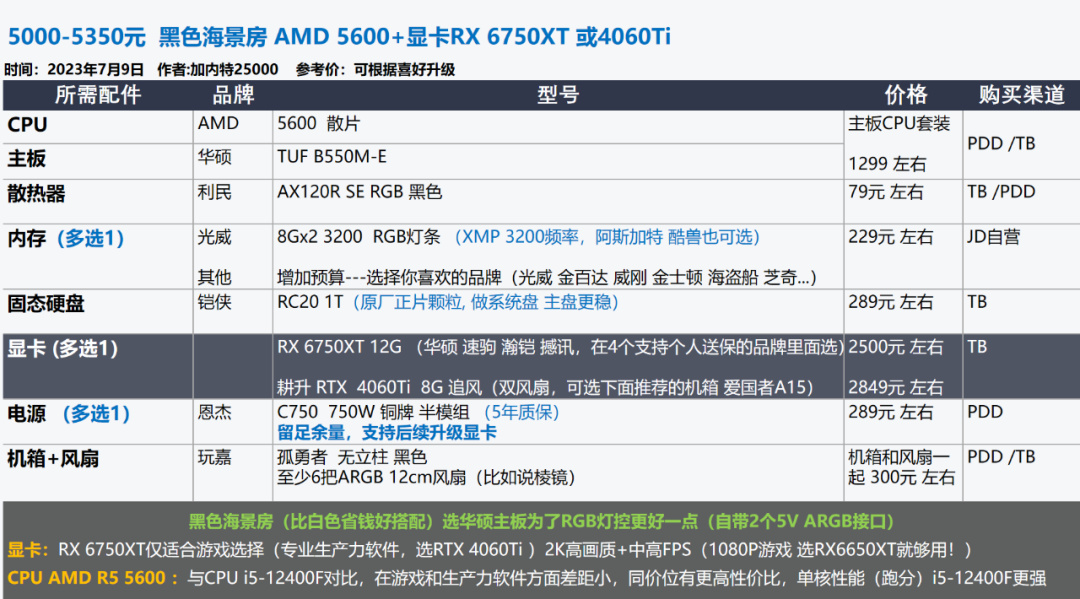This screenshot has width=1080, height=599.
Task: Click the "2849元 左右" price text
Action: pyautogui.click(x=895, y=388)
